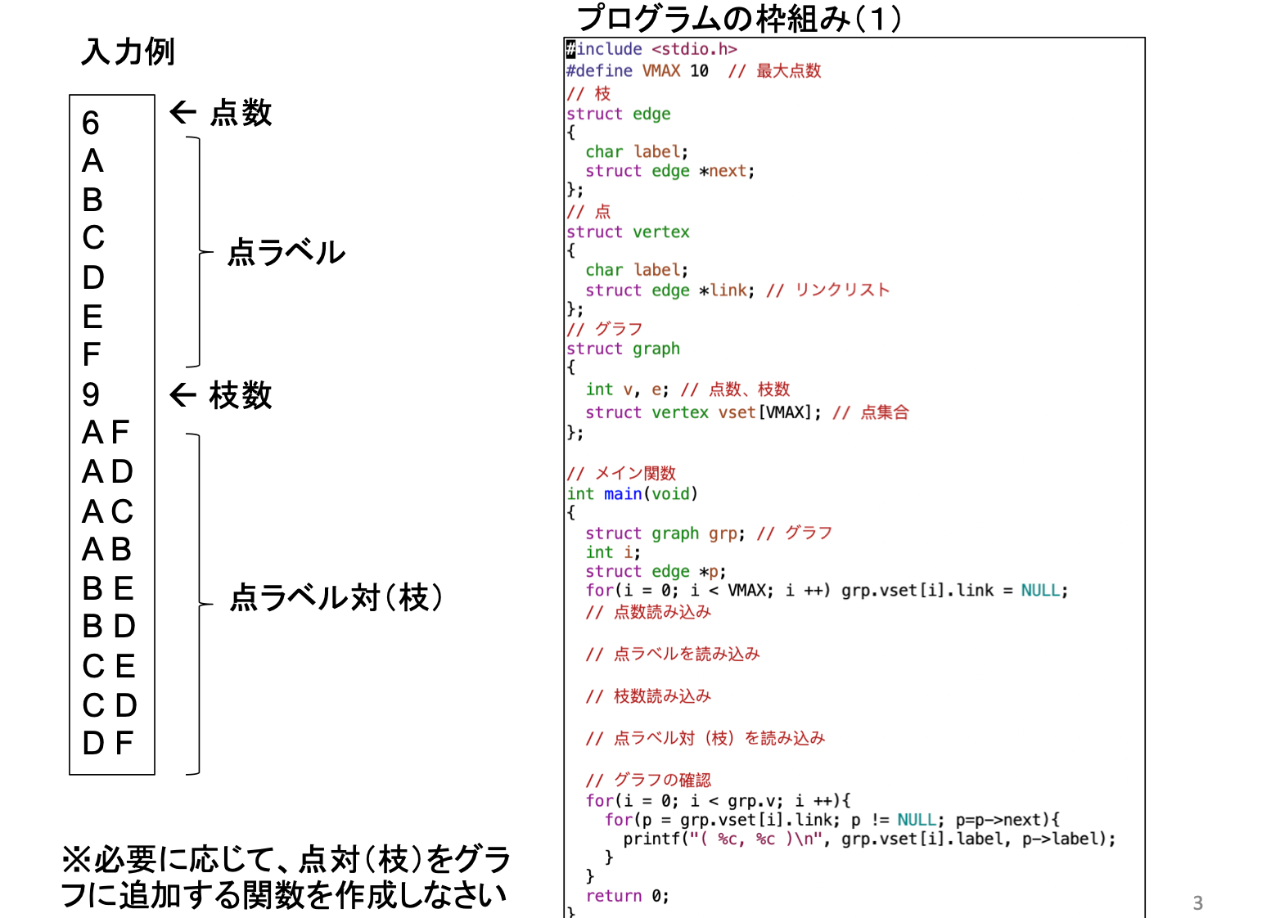Click the arrow pointing to 点数
This screenshot has width=1280, height=918.
tap(184, 113)
